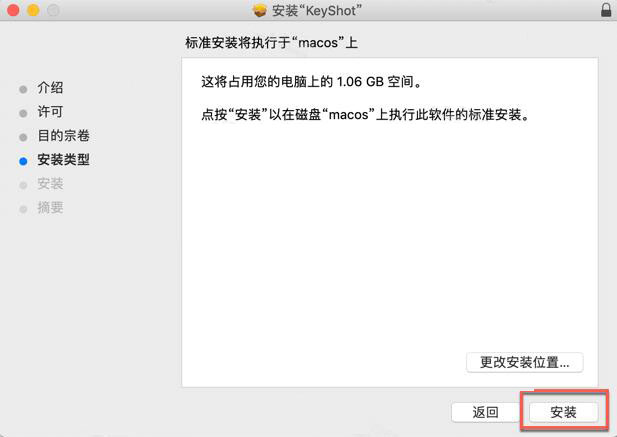Click the 安装 install button
Screen dimensions: 617x437
[563, 412]
